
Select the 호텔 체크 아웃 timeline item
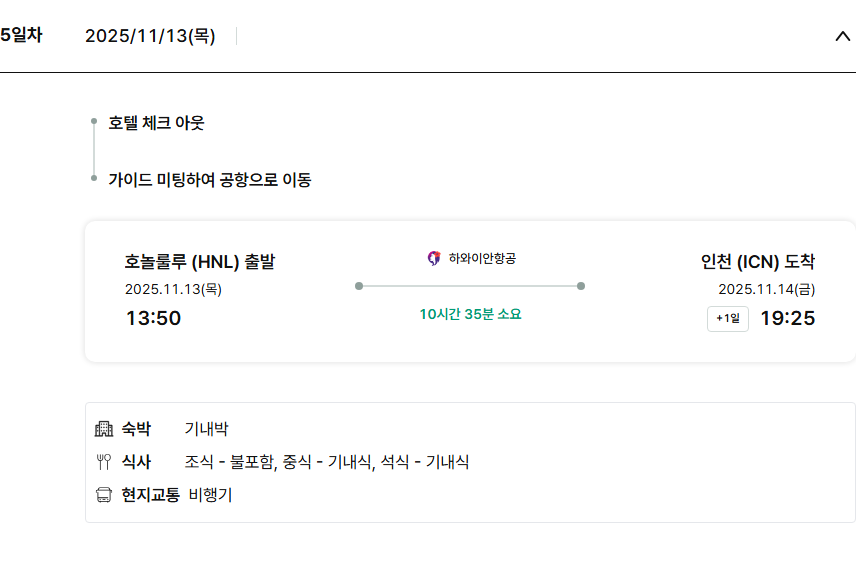pos(157,123)
